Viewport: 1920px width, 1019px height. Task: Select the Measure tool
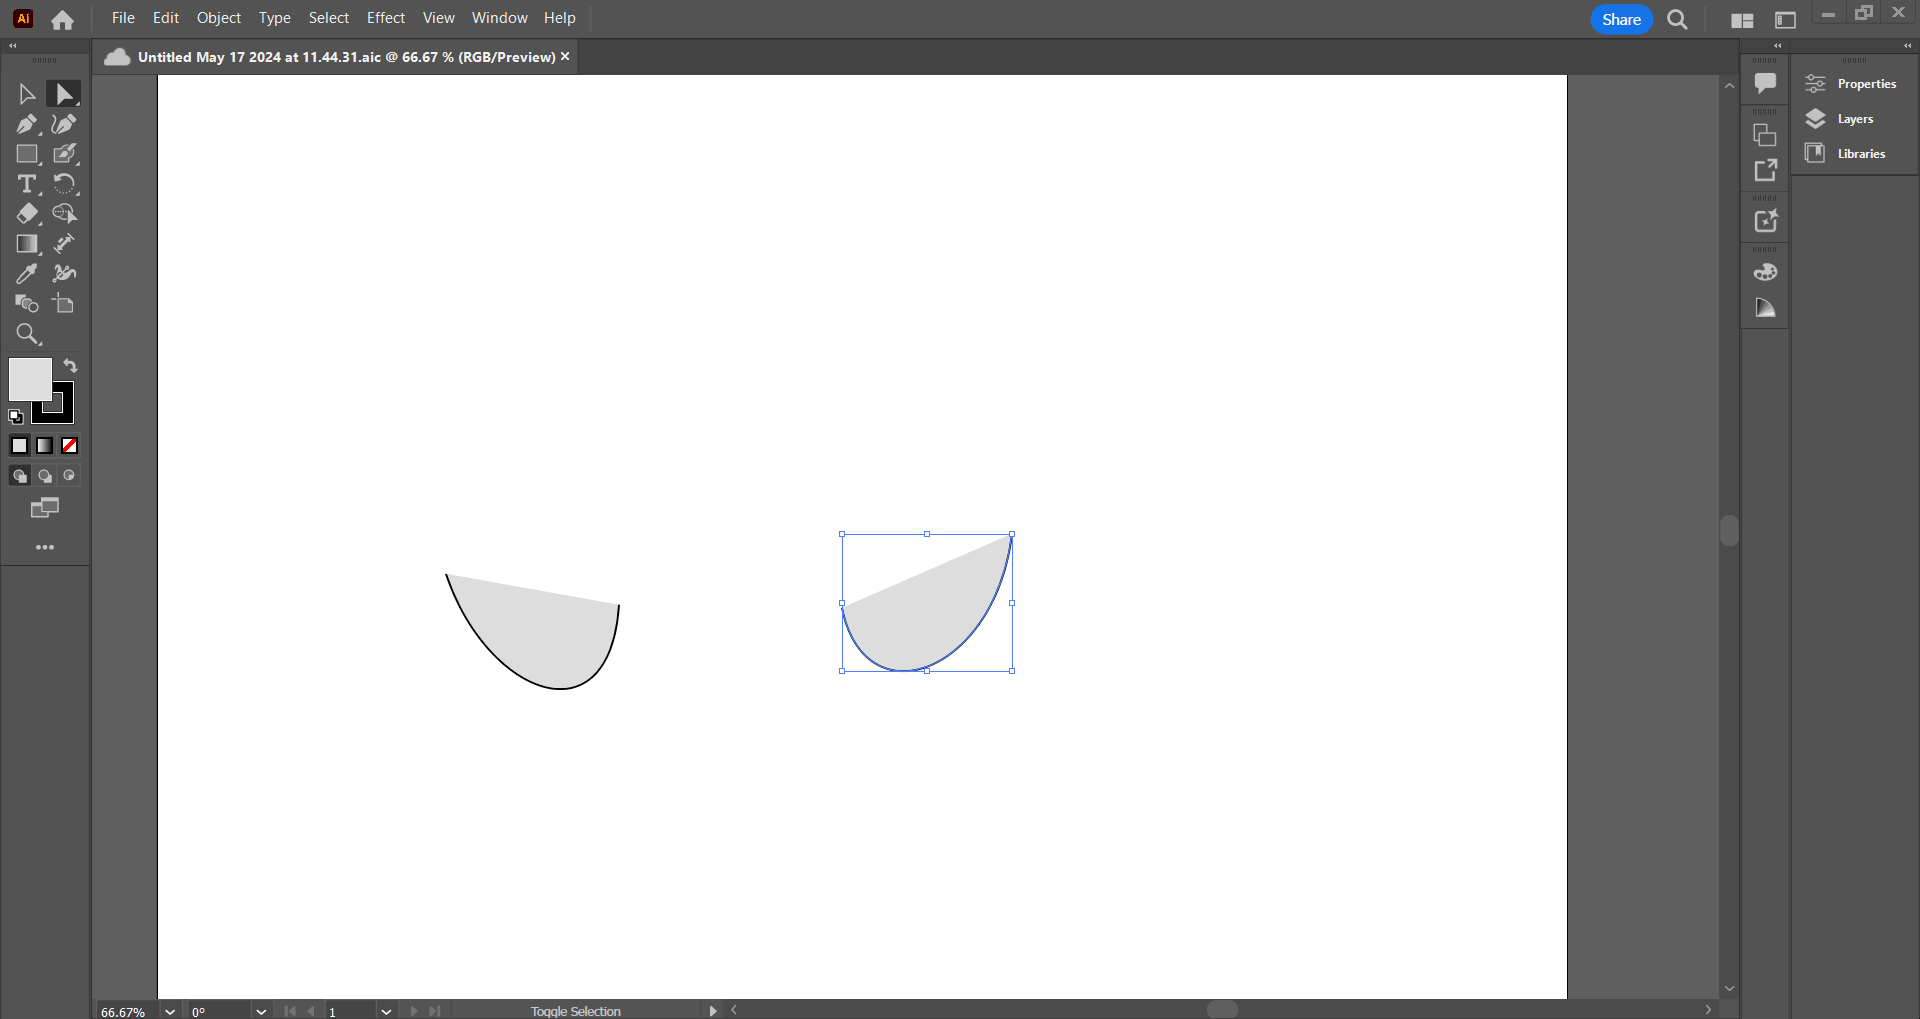point(64,244)
